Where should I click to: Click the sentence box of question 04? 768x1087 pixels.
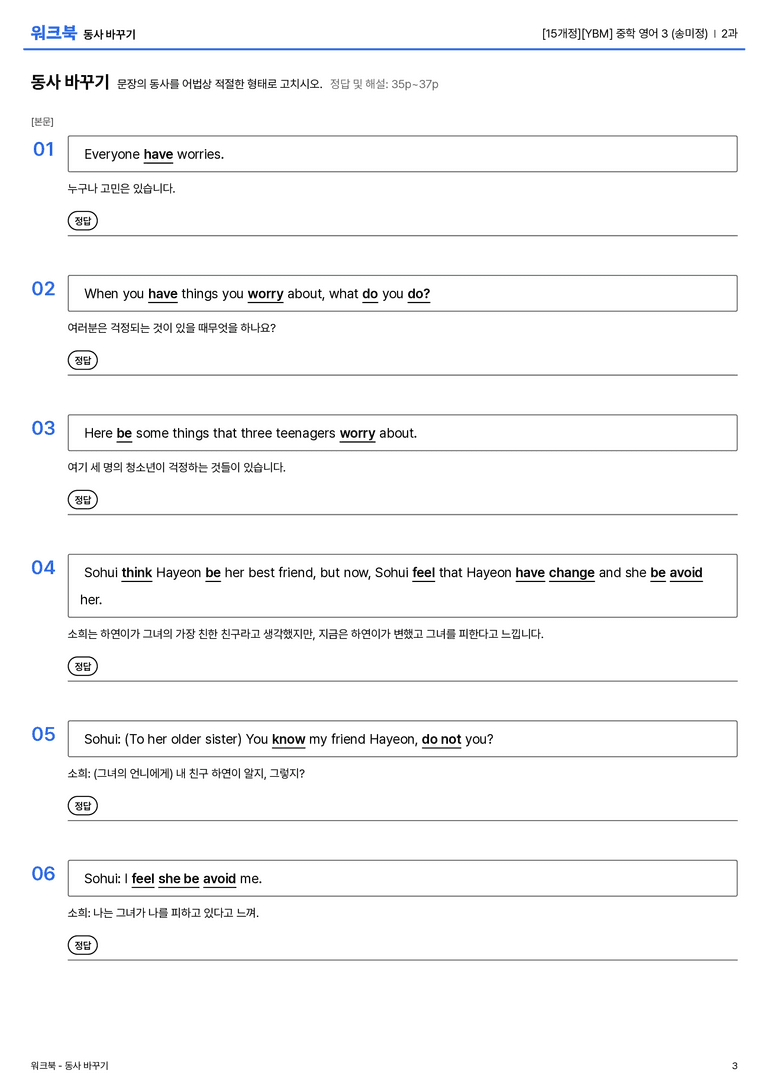403,586
